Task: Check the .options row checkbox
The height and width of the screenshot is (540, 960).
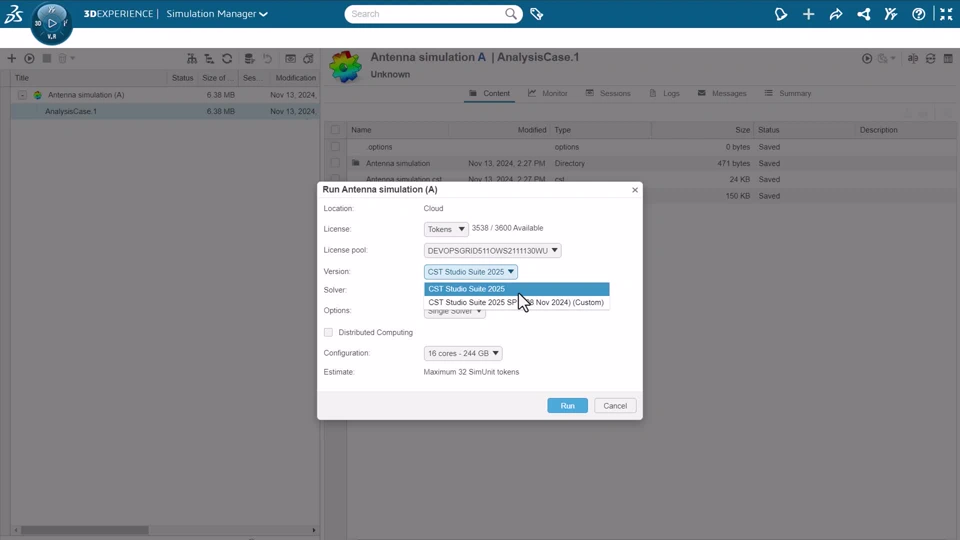Action: (335, 147)
